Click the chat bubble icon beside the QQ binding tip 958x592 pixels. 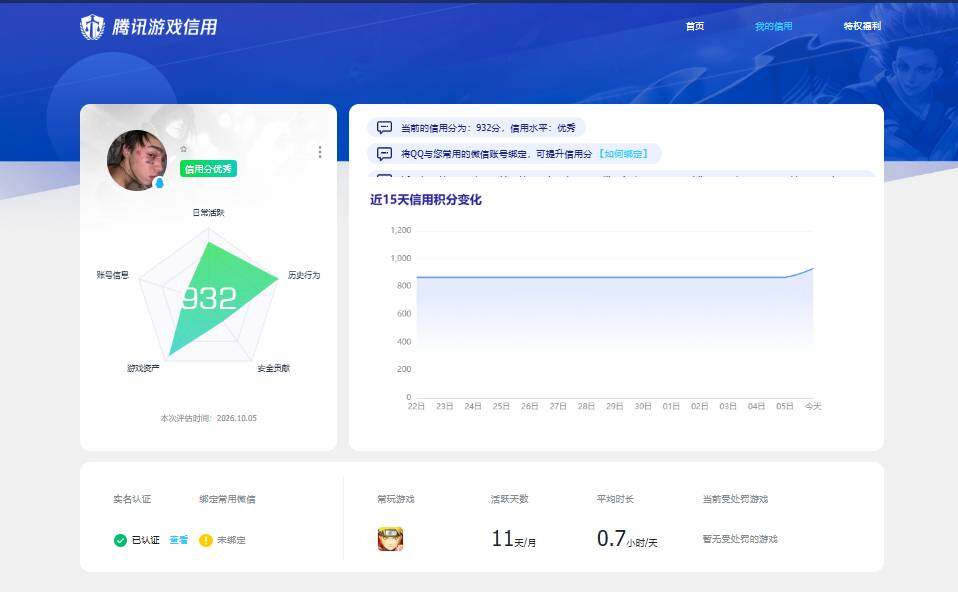384,153
